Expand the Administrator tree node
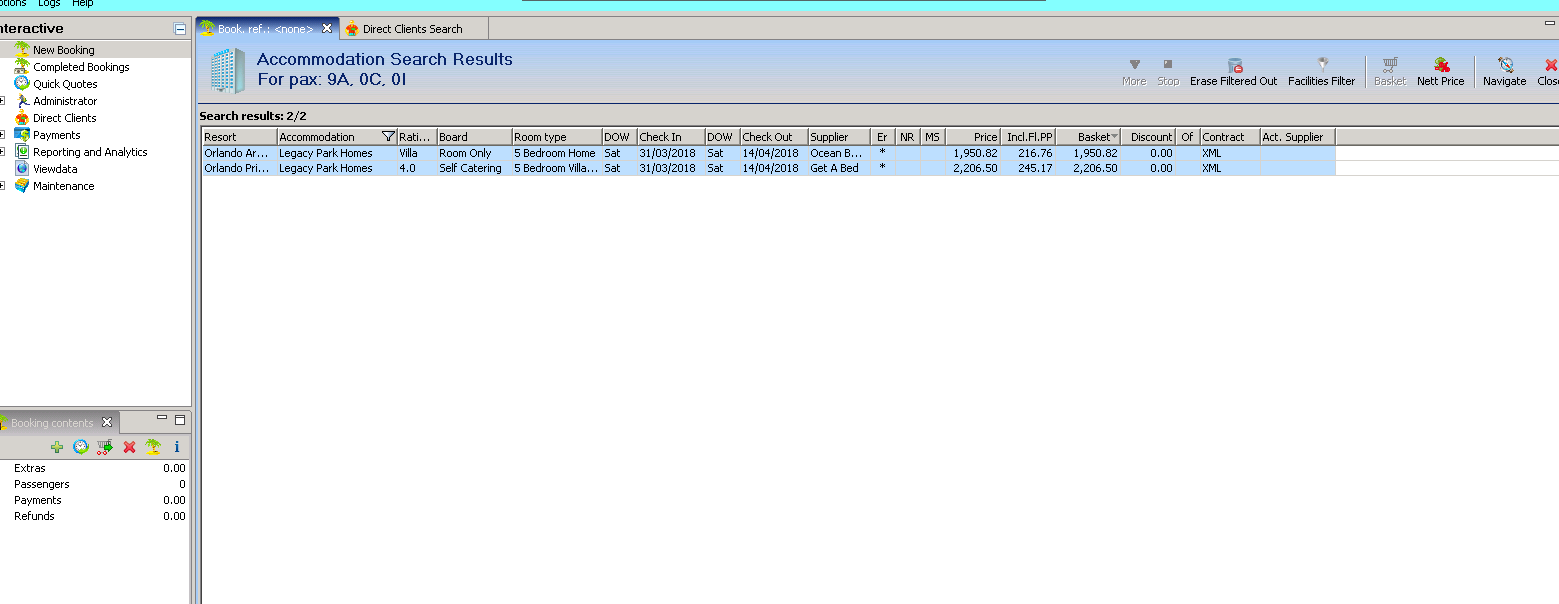This screenshot has height=604, width=1559. coord(3,101)
